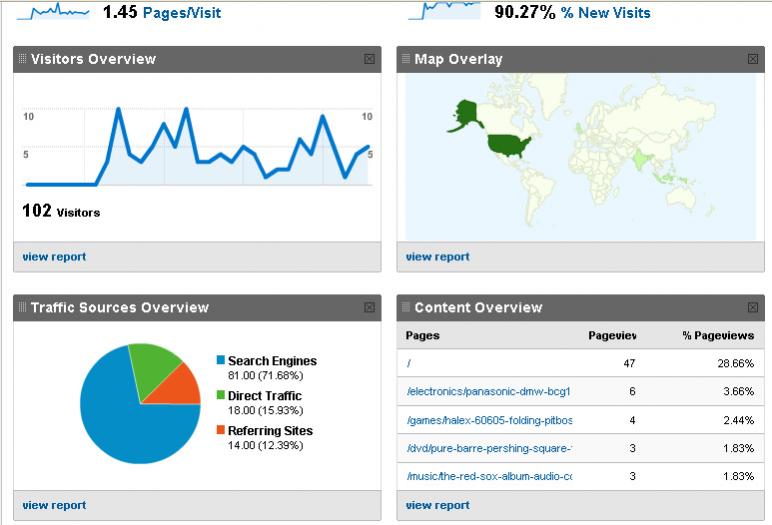Click the United States on the map
This screenshot has height=525, width=772.
pos(508,145)
